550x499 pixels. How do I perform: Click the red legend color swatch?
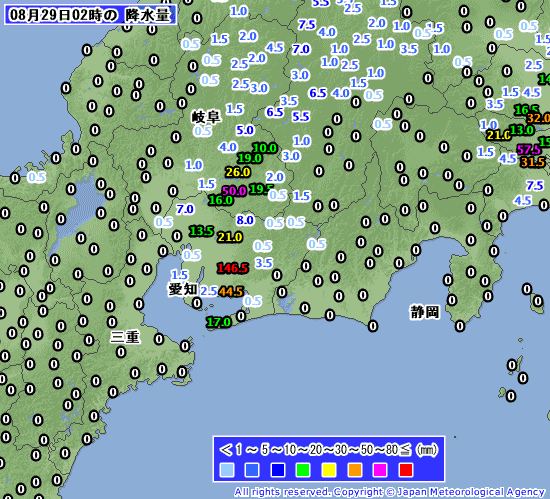click(x=406, y=470)
